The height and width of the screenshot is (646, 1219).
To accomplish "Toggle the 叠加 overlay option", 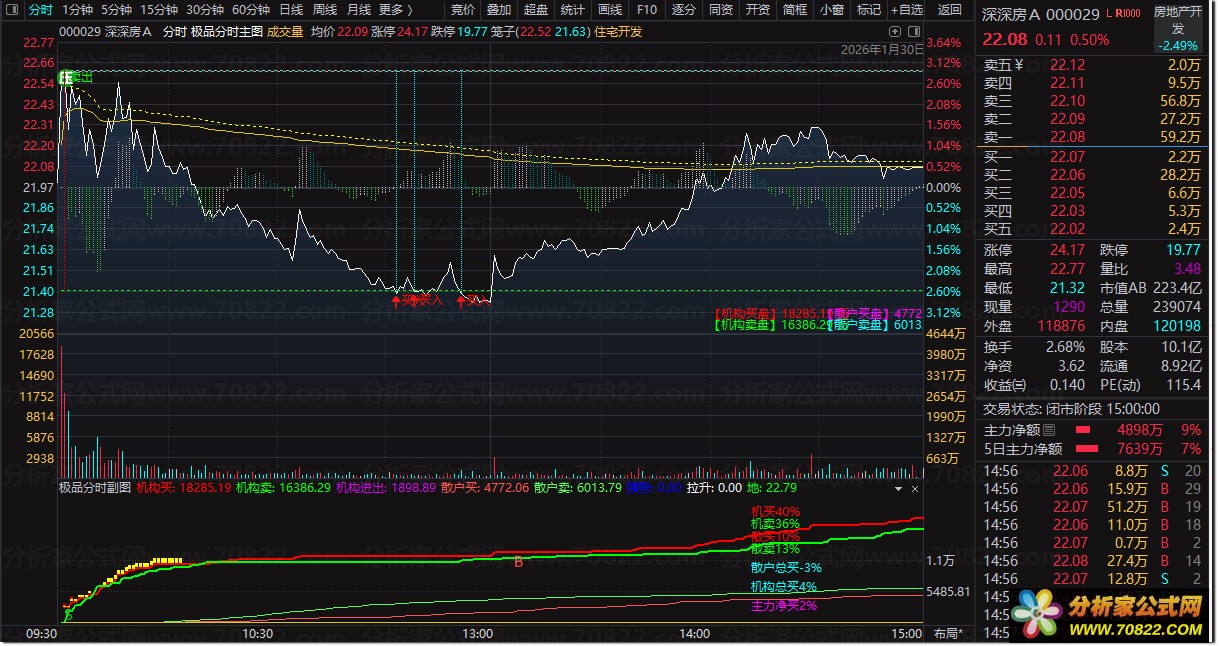I will coord(498,9).
